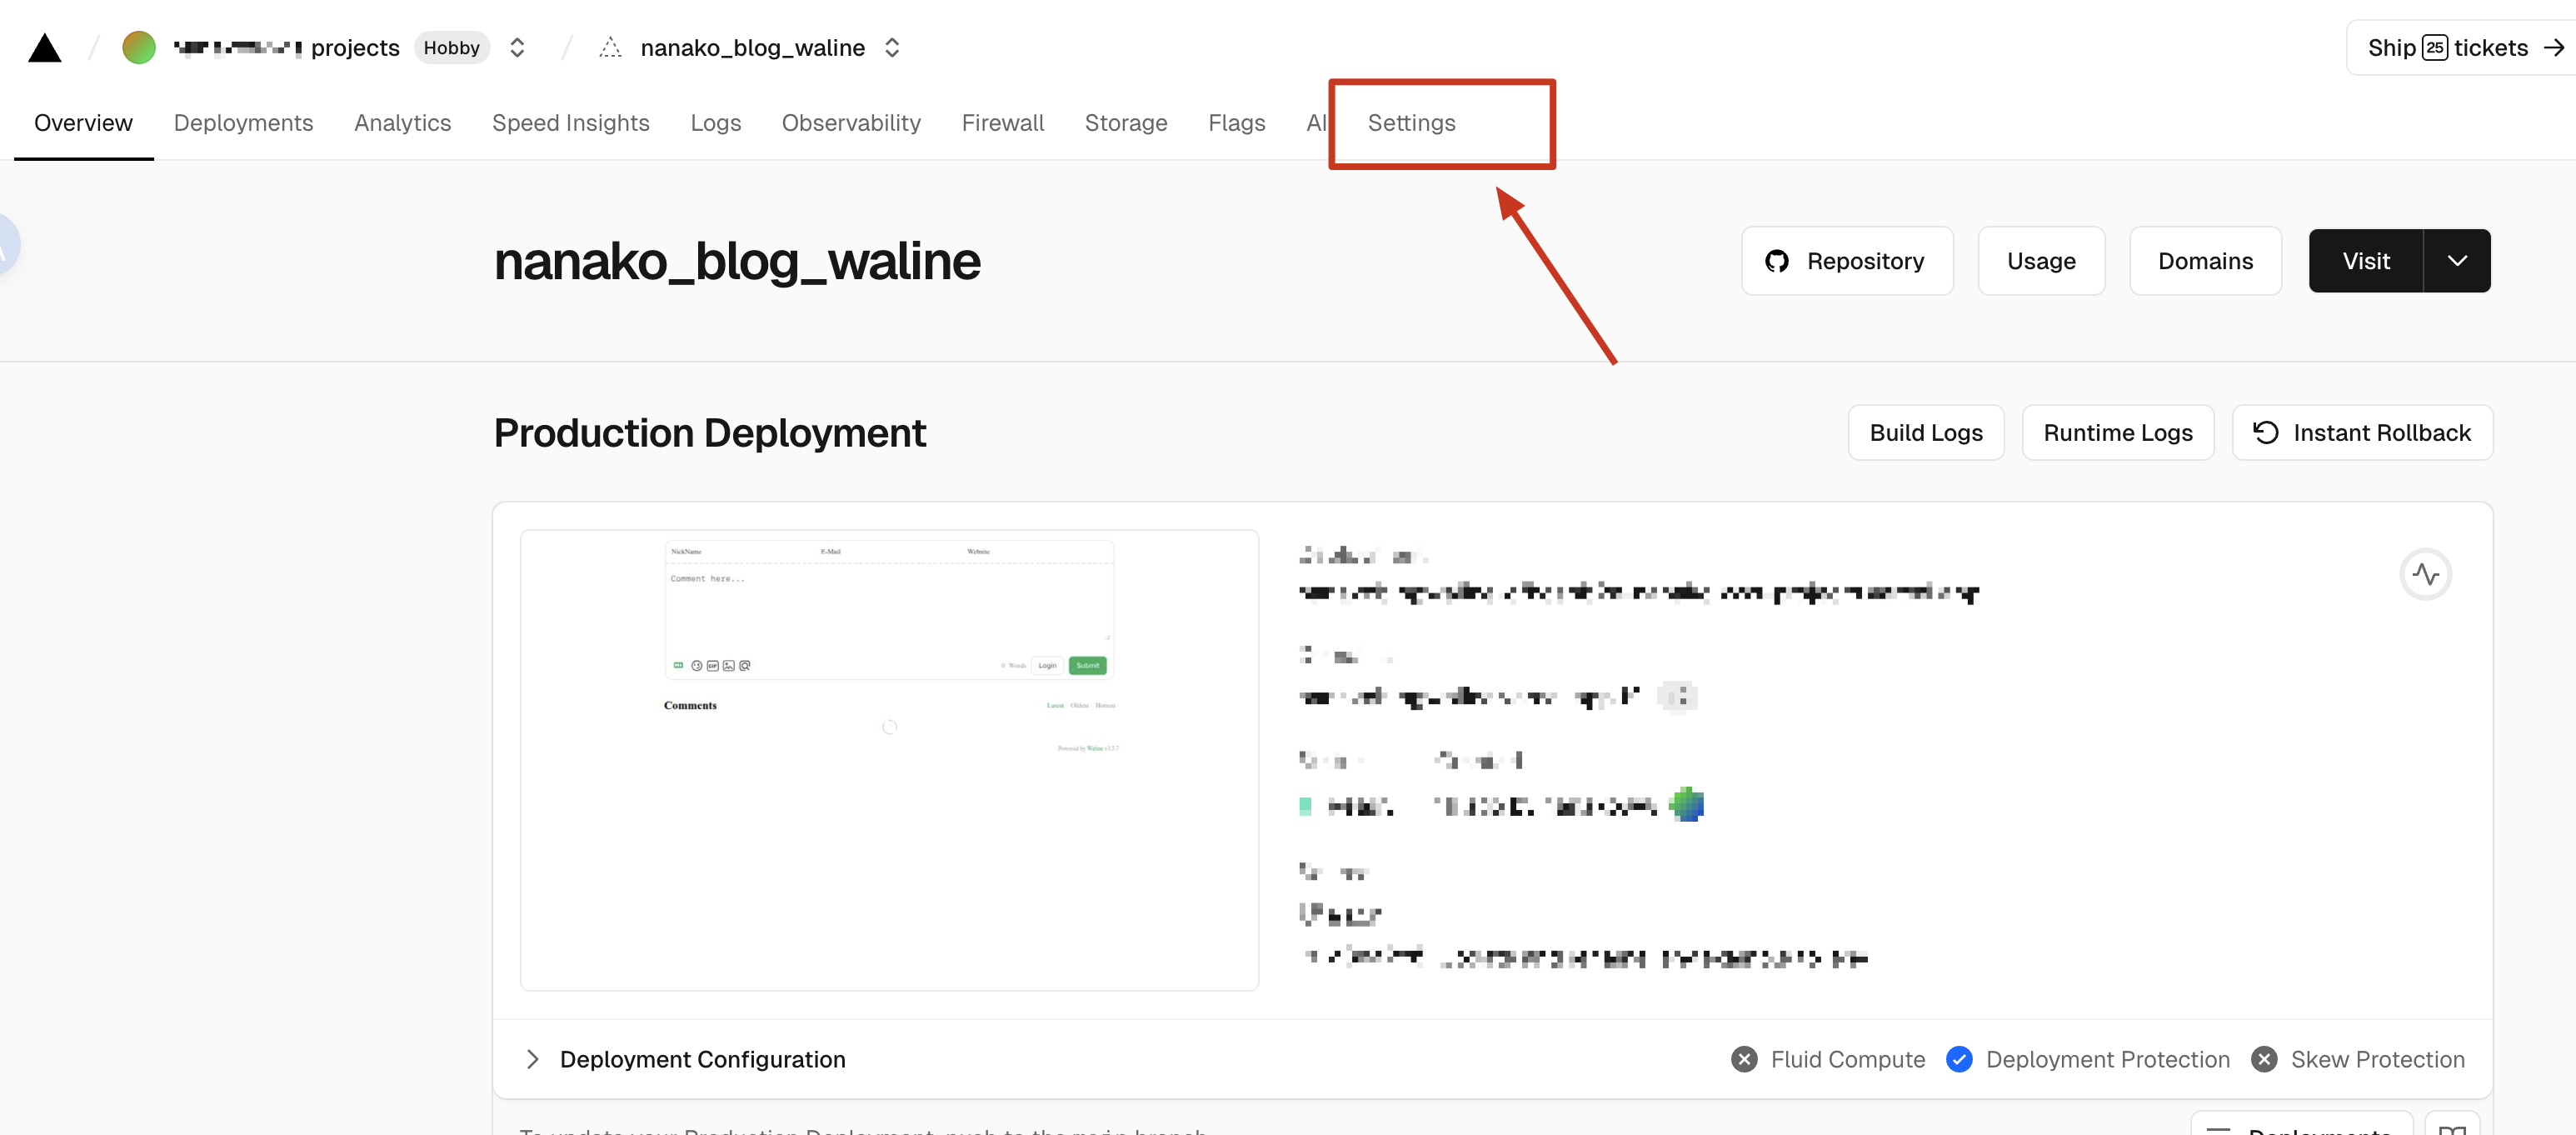Expand the Visit dropdown arrow
The height and width of the screenshot is (1135, 2576).
(x=2457, y=261)
